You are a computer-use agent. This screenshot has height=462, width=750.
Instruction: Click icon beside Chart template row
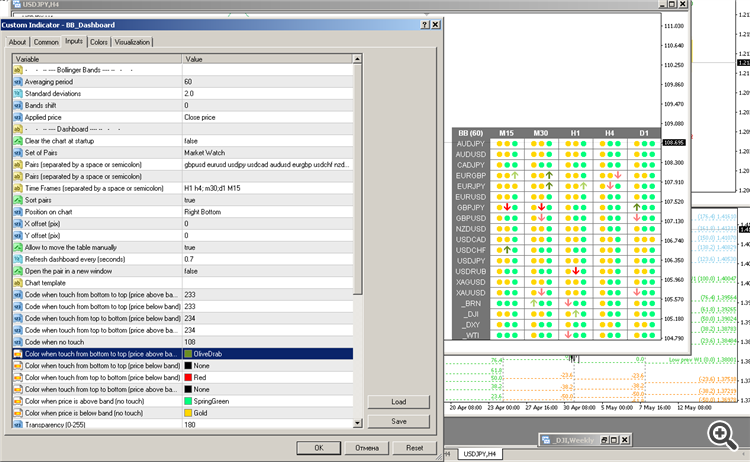[x=18, y=283]
